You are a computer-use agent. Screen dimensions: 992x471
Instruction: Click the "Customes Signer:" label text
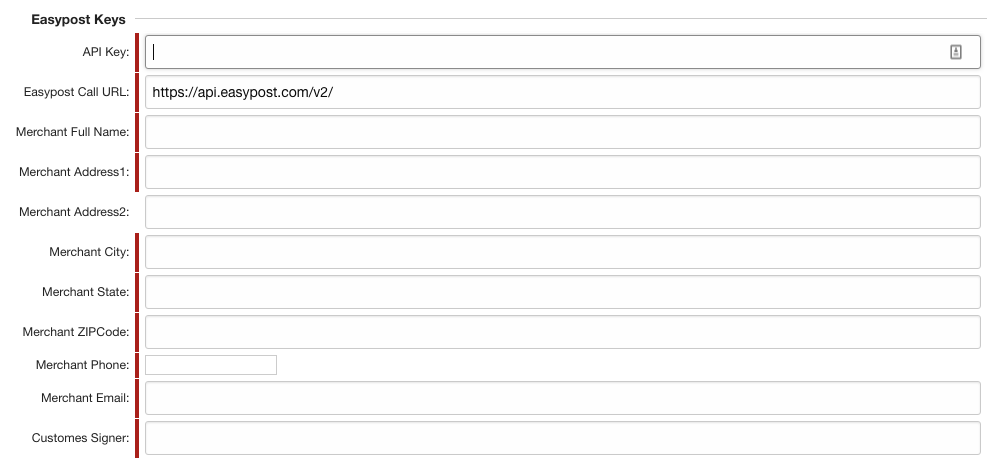pos(81,437)
